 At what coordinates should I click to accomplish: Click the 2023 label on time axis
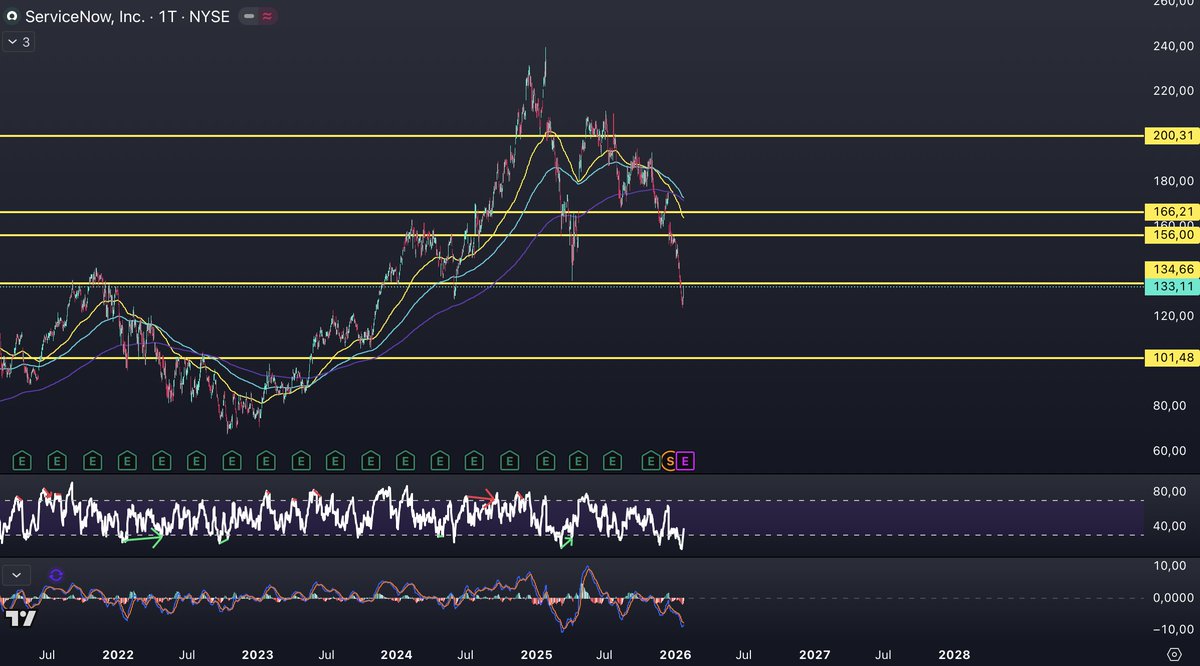[x=257, y=655]
